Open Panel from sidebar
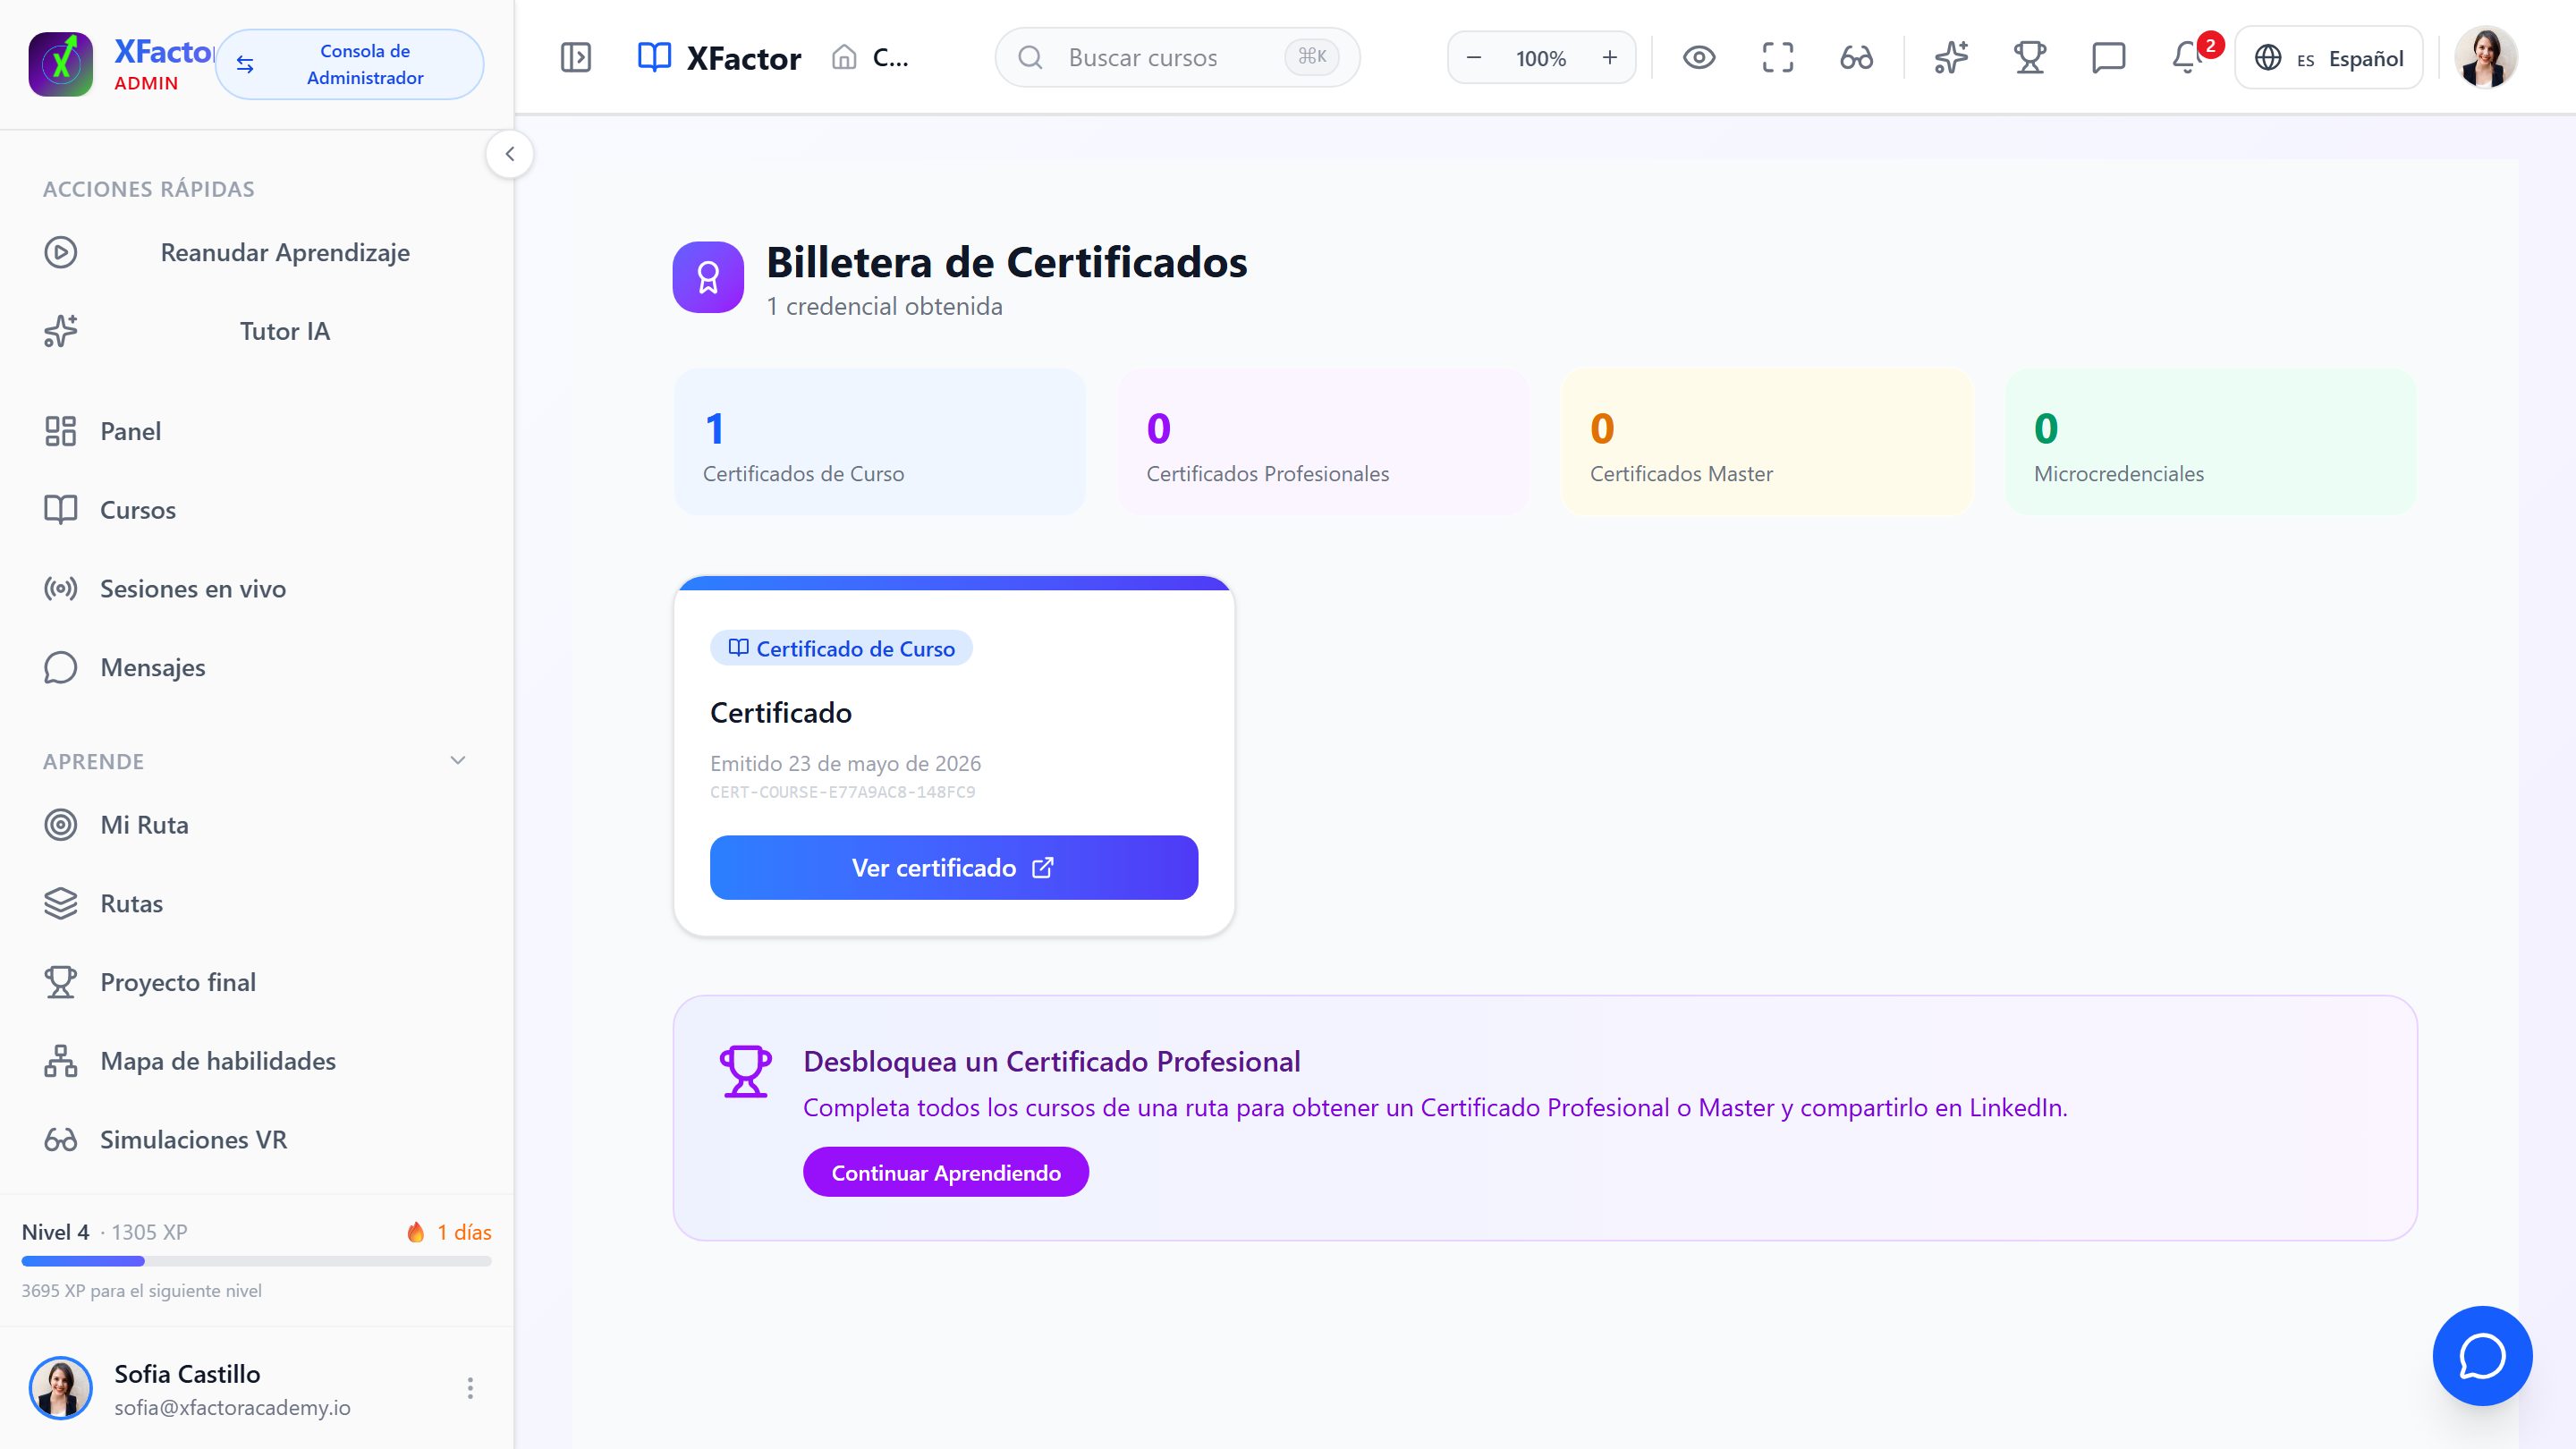Viewport: 2576px width, 1449px height. coord(256,431)
